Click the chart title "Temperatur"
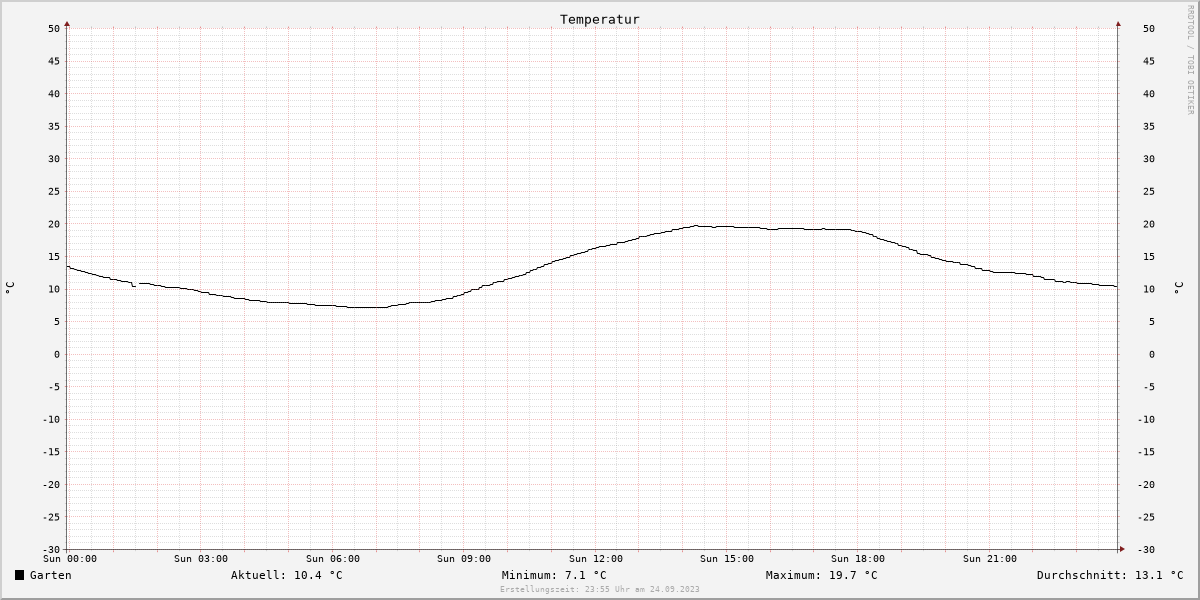The image size is (1200, 600). point(600,19)
